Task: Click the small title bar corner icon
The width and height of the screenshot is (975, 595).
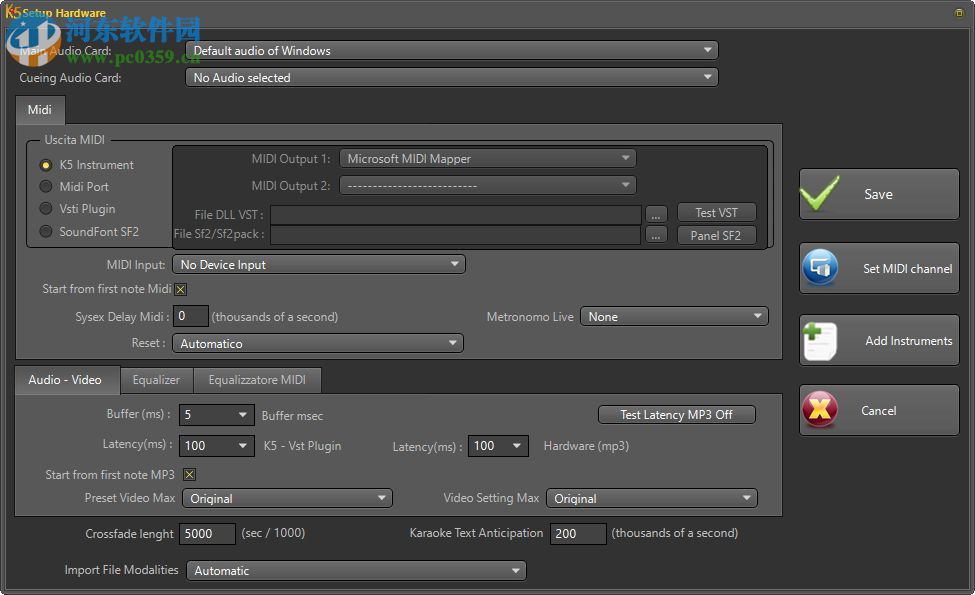Action: point(958,12)
